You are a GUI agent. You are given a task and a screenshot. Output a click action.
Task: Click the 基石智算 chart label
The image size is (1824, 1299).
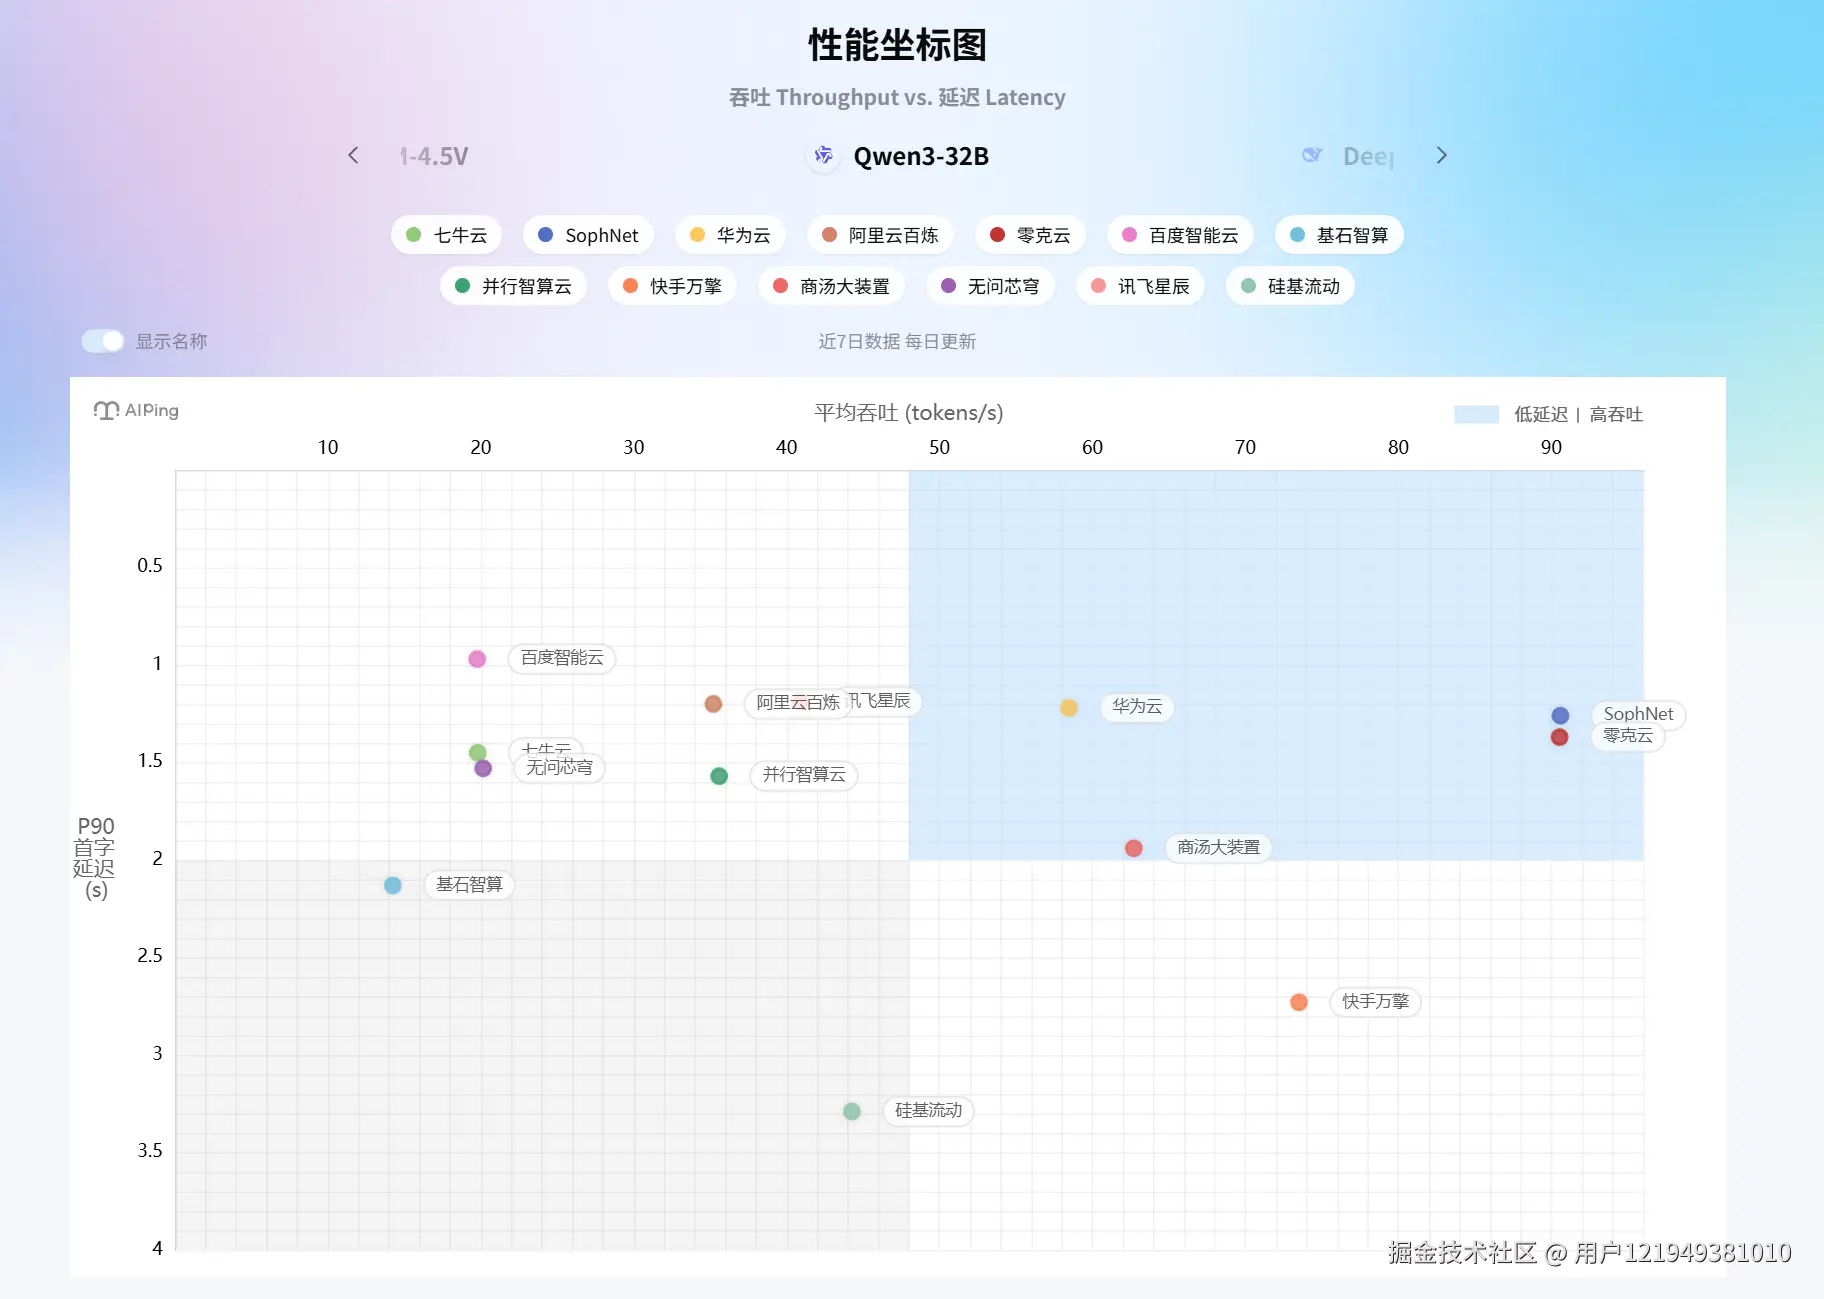point(469,885)
